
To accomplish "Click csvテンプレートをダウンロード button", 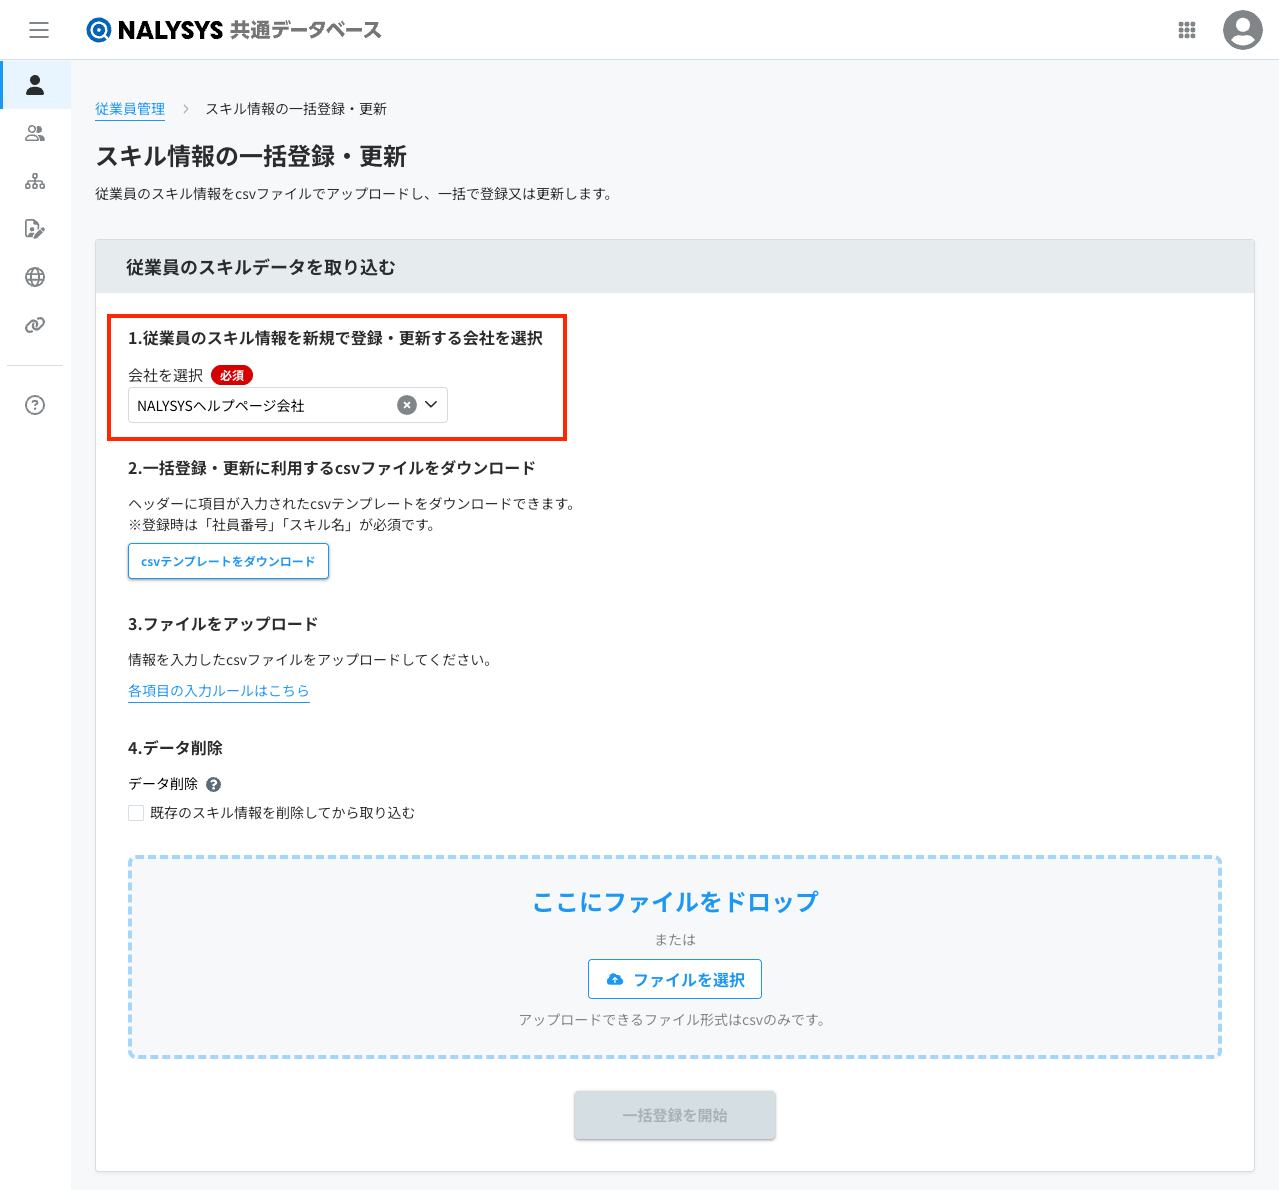I will 228,562.
